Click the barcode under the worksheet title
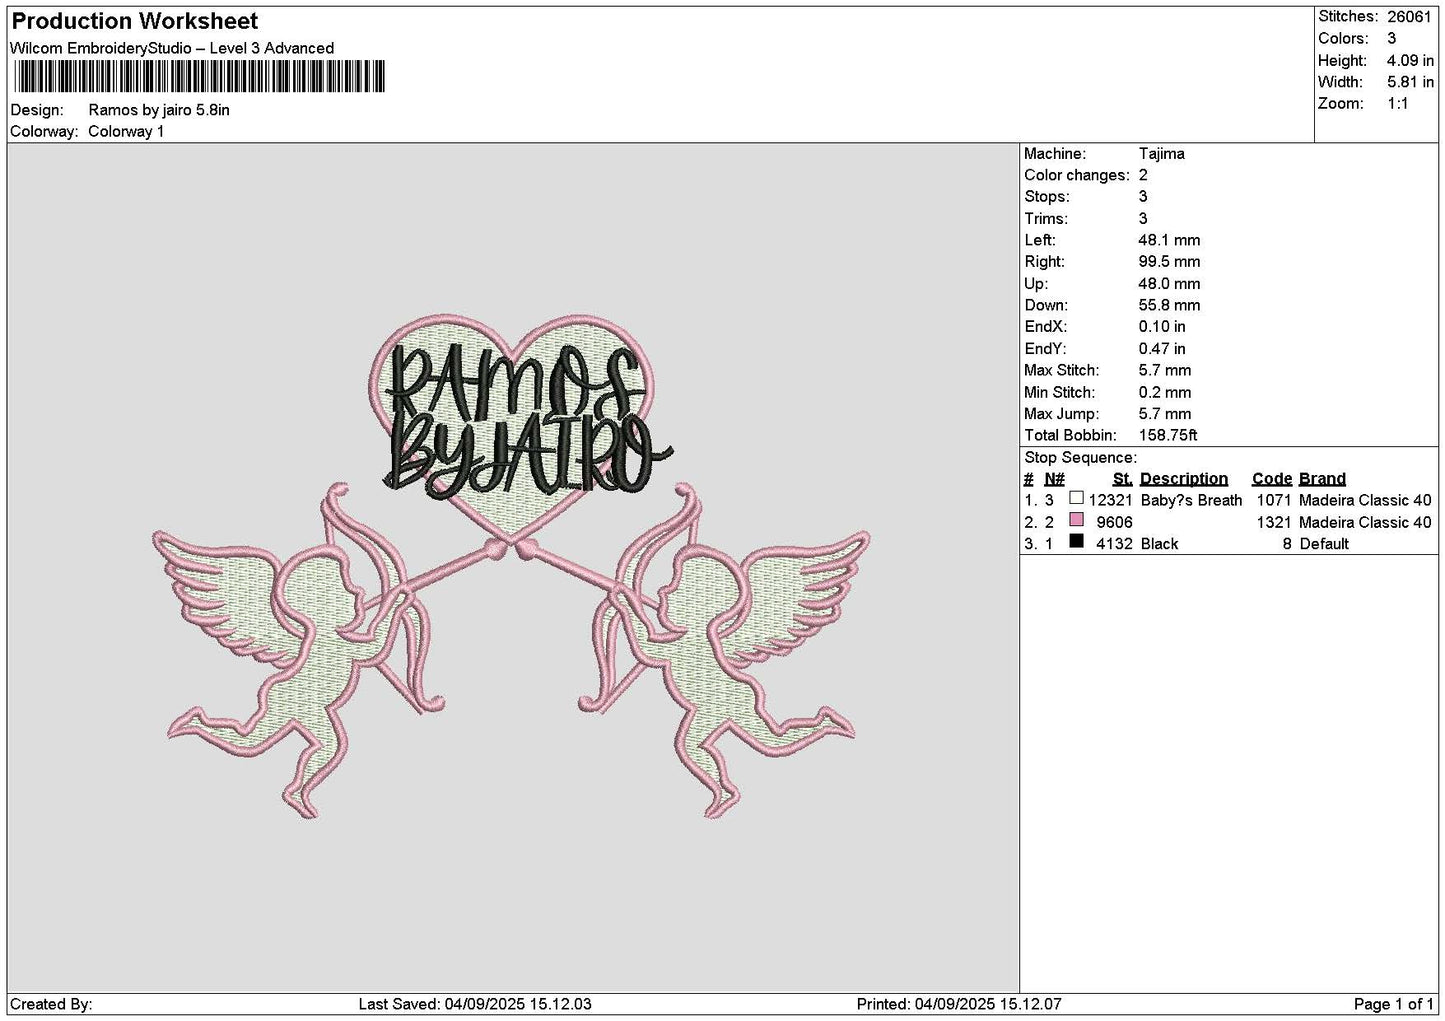 coord(199,77)
